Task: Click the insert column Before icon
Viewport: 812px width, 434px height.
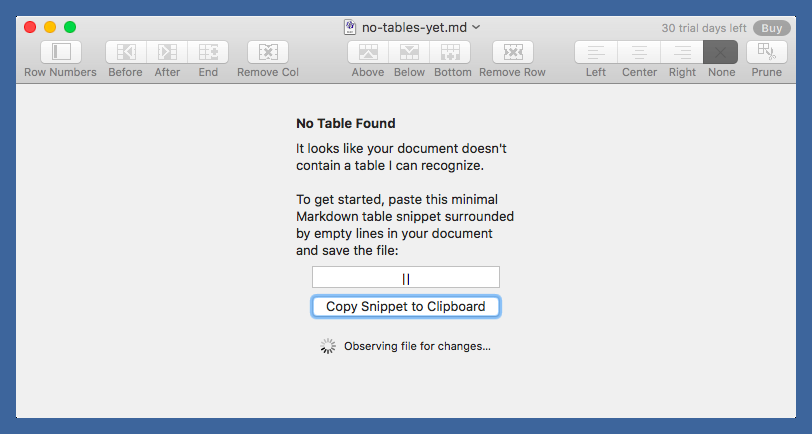Action: (x=126, y=52)
